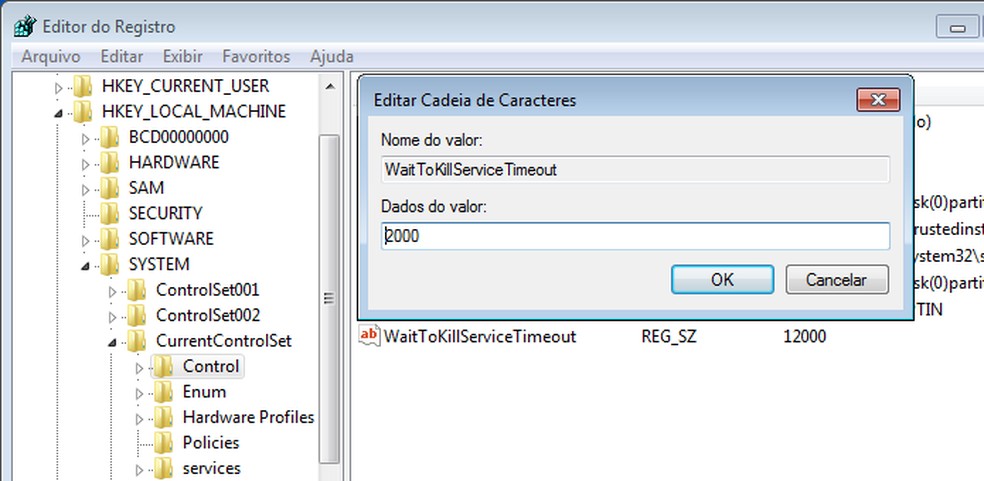This screenshot has width=984, height=481.
Task: Click the SOFTWARE key folder icon
Action: coord(111,239)
